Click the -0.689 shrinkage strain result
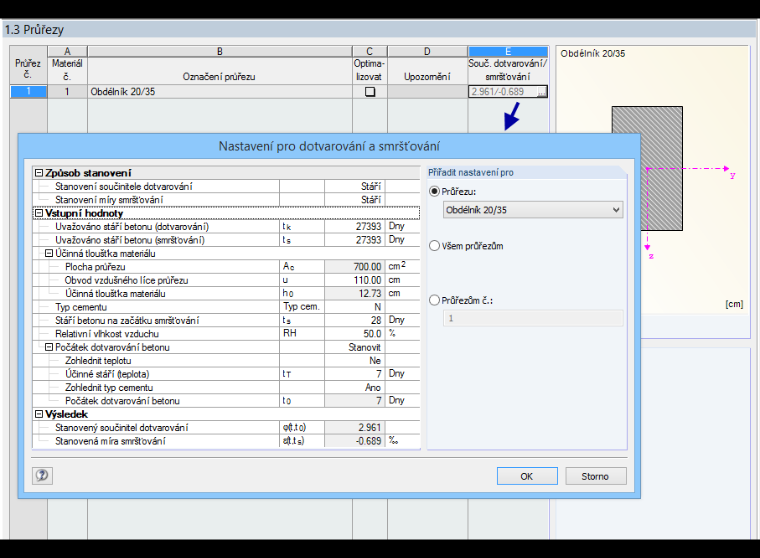The width and height of the screenshot is (760, 558). 355,441
